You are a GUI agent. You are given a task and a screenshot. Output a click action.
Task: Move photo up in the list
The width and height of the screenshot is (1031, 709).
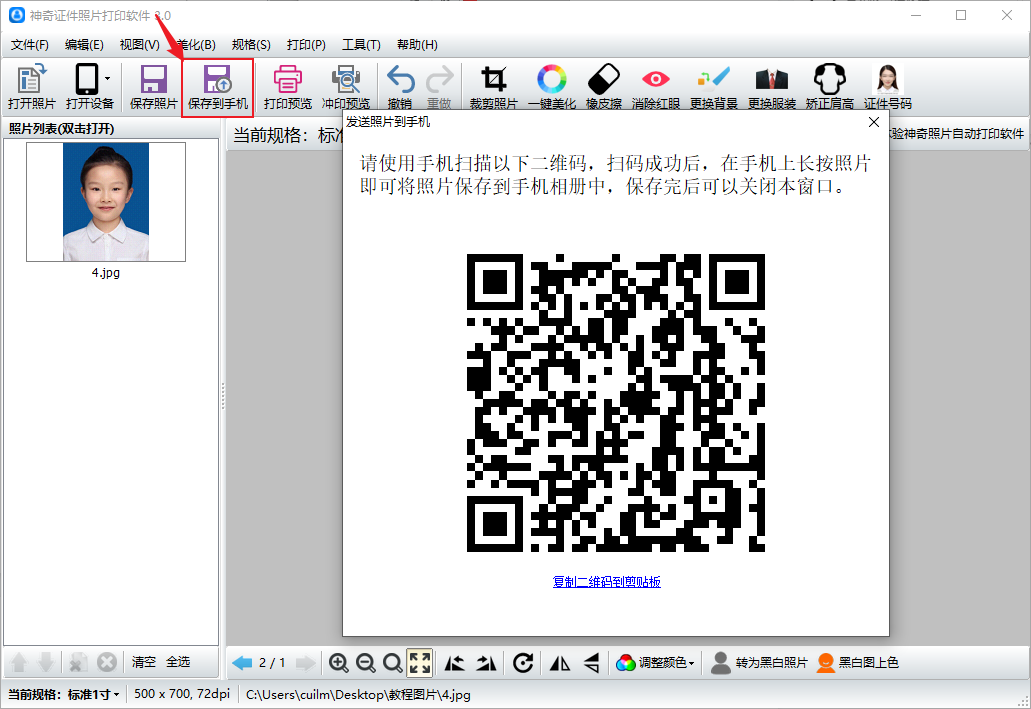point(19,662)
